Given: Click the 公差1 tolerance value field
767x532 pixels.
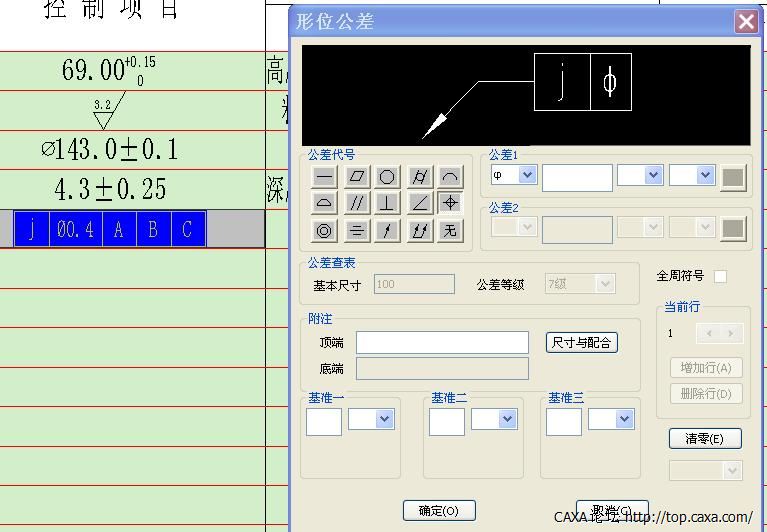Looking at the screenshot, I should click(577, 178).
